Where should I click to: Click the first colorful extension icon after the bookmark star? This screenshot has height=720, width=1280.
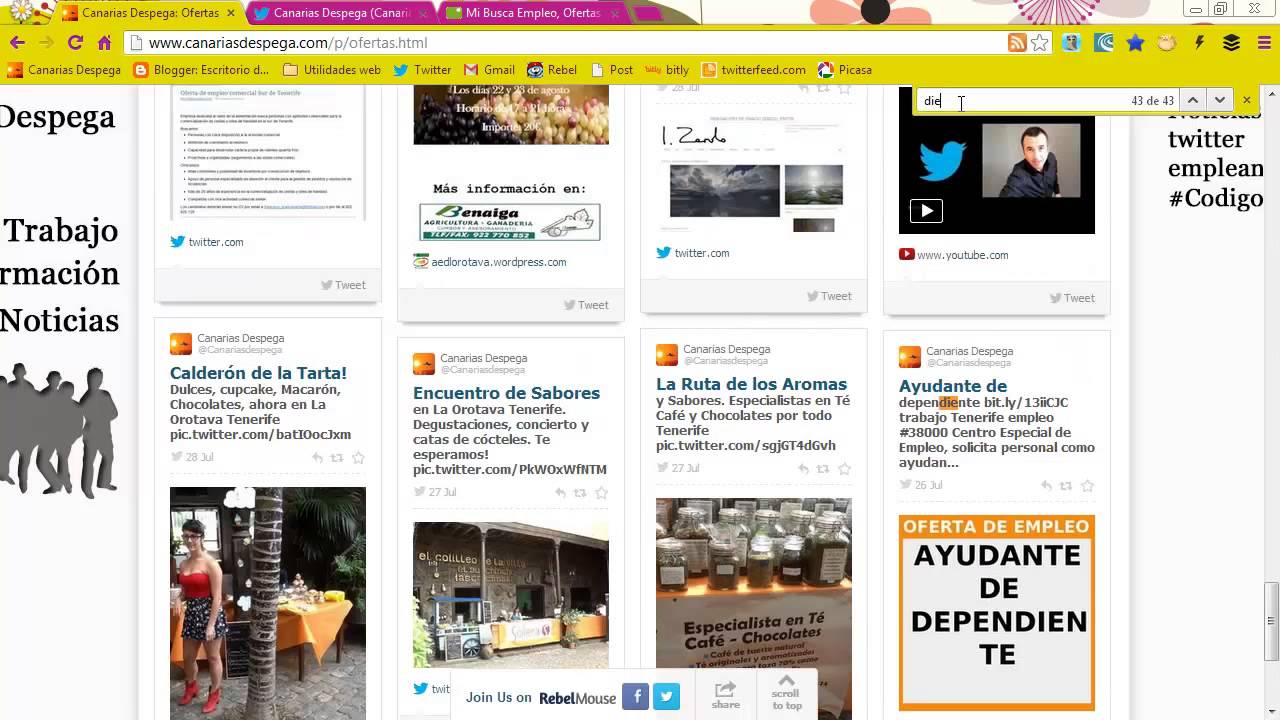click(x=1072, y=43)
